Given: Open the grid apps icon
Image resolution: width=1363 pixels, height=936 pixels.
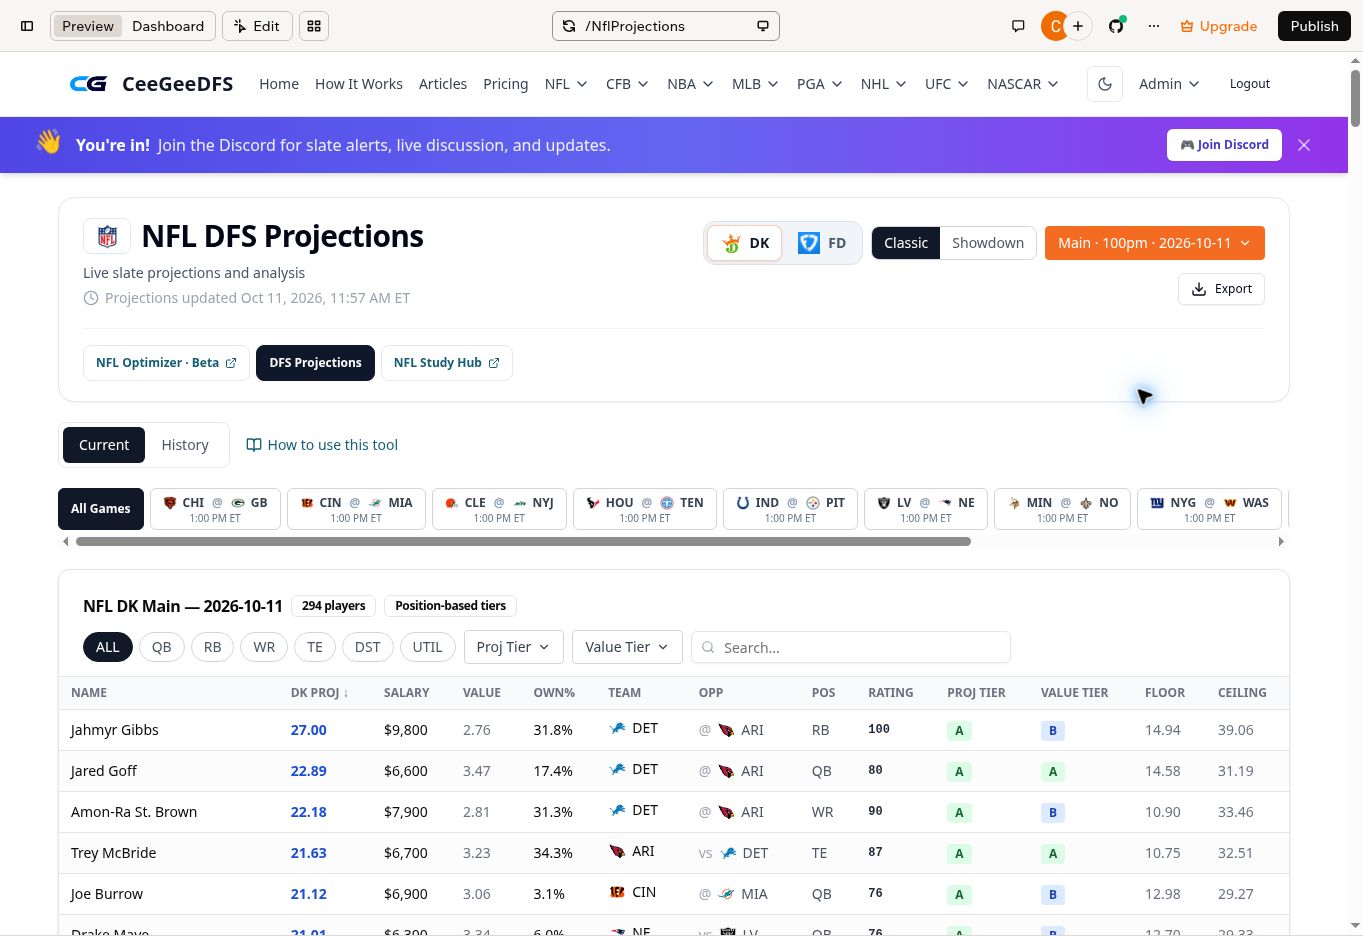Looking at the screenshot, I should click(314, 26).
